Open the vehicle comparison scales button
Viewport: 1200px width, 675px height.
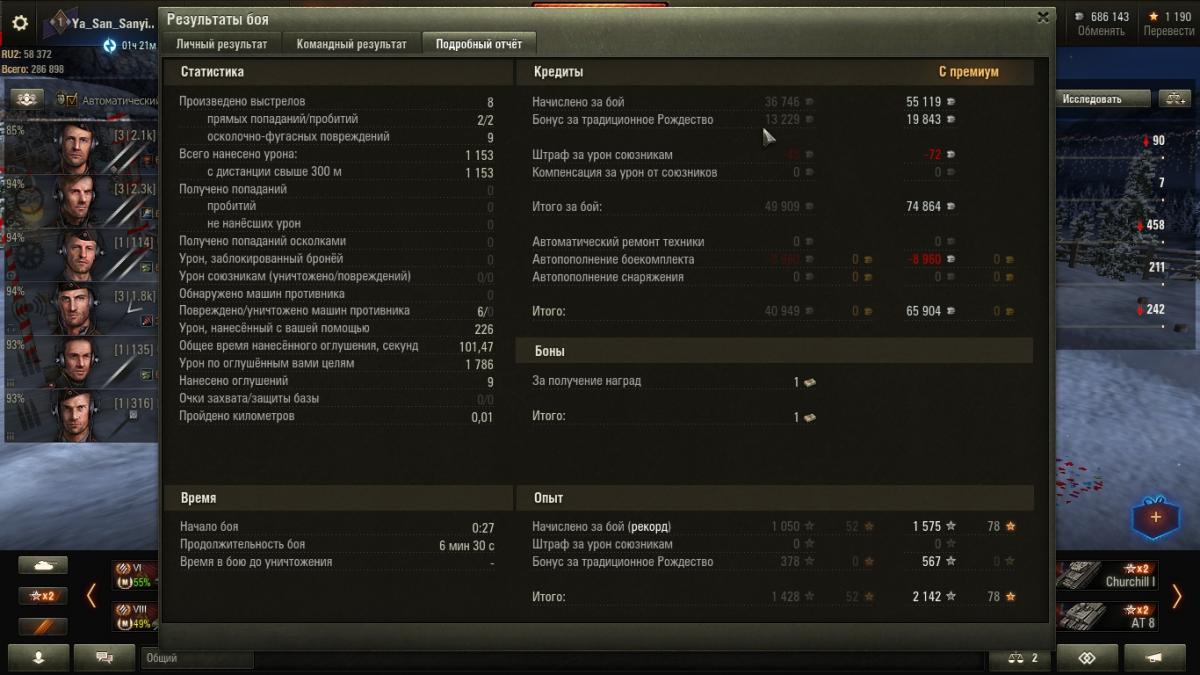[x=1020, y=659]
